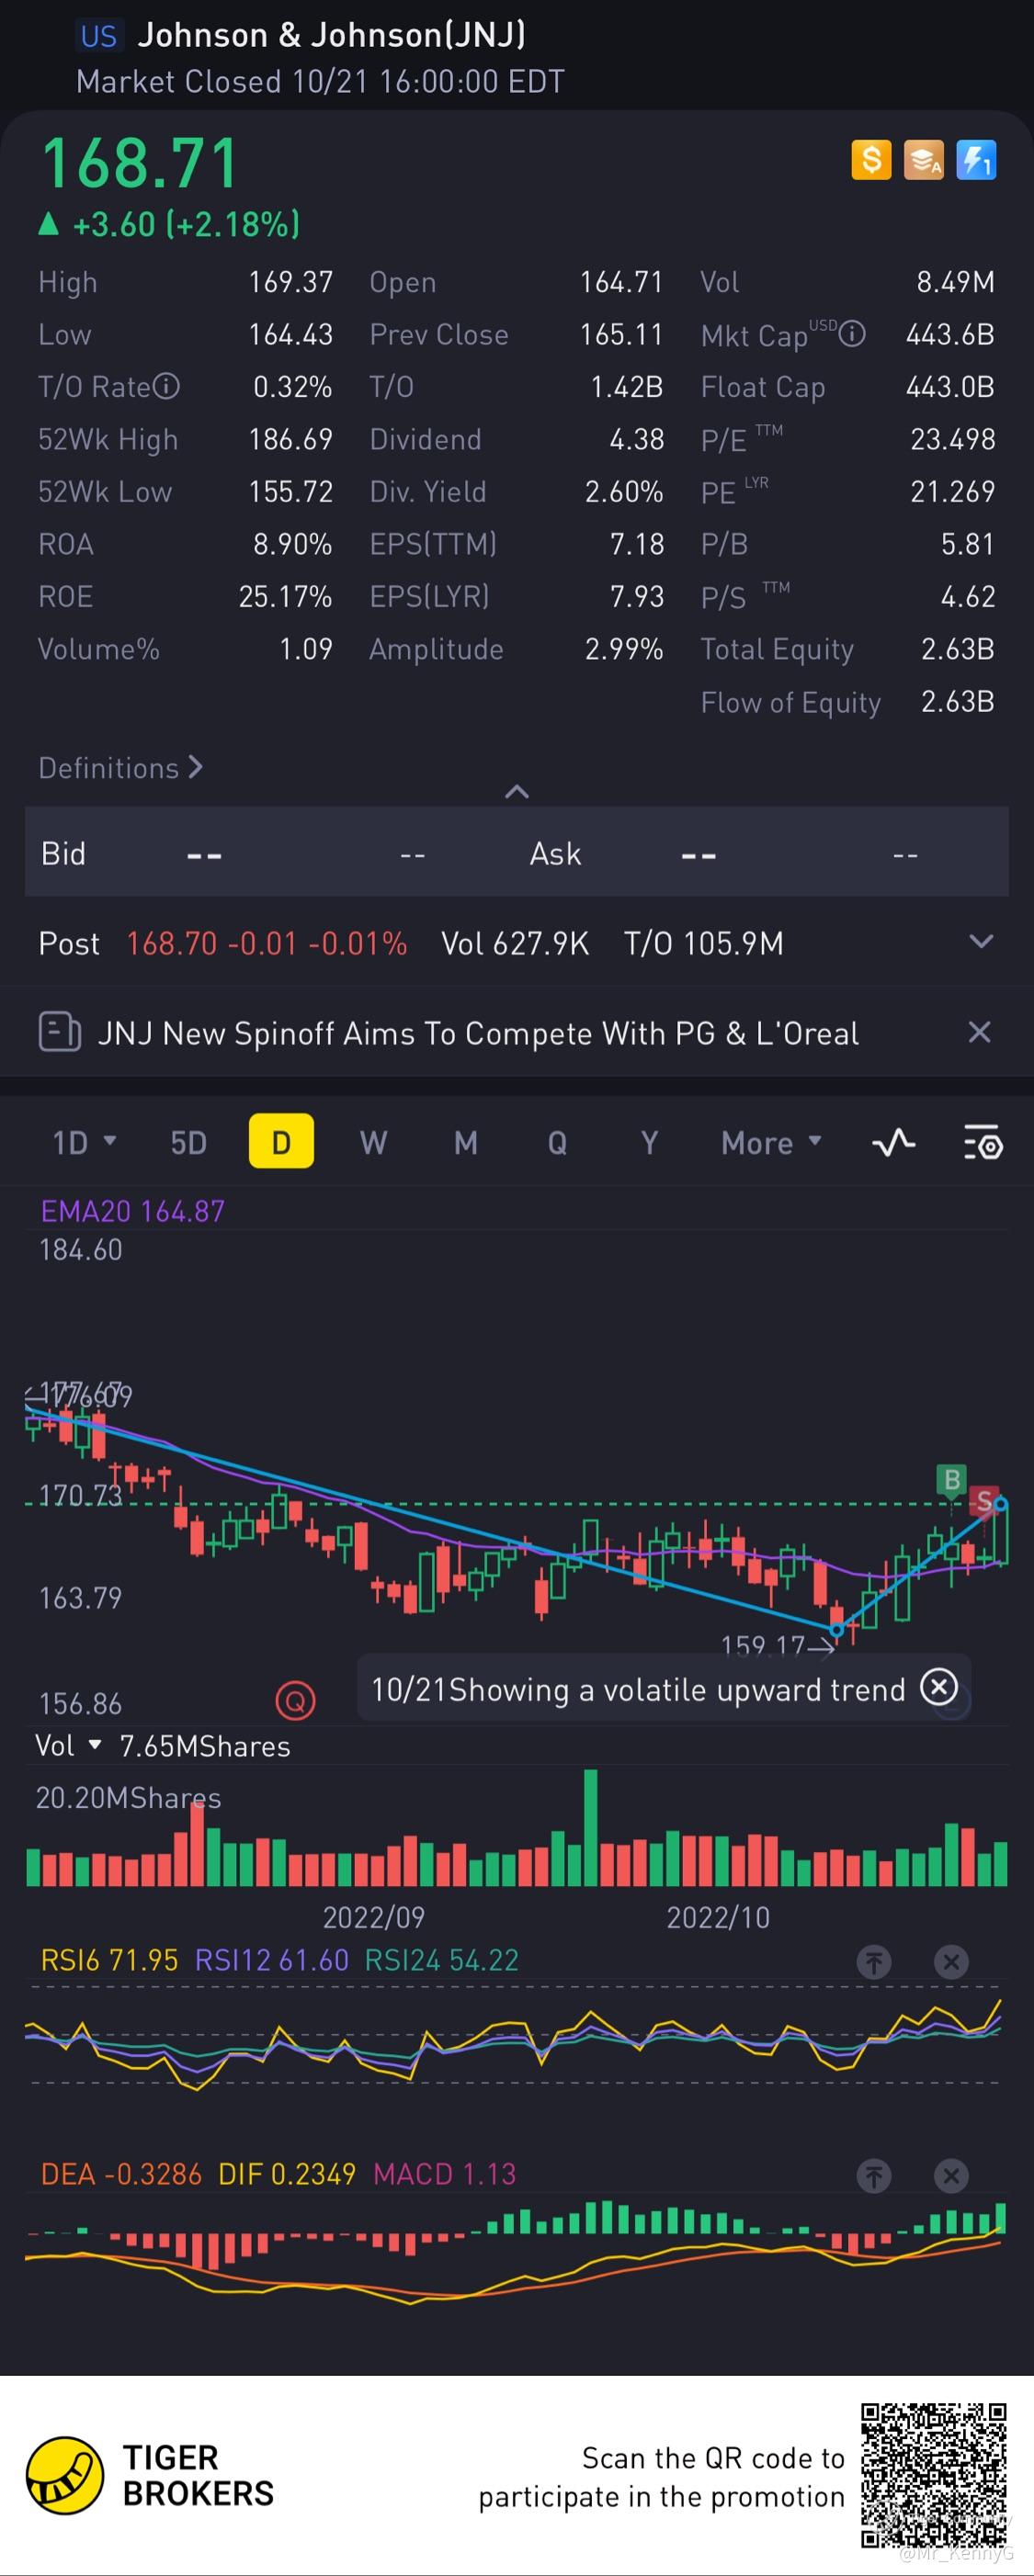Tap the green B buy marker on chart
The image size is (1034, 2576).
951,1479
